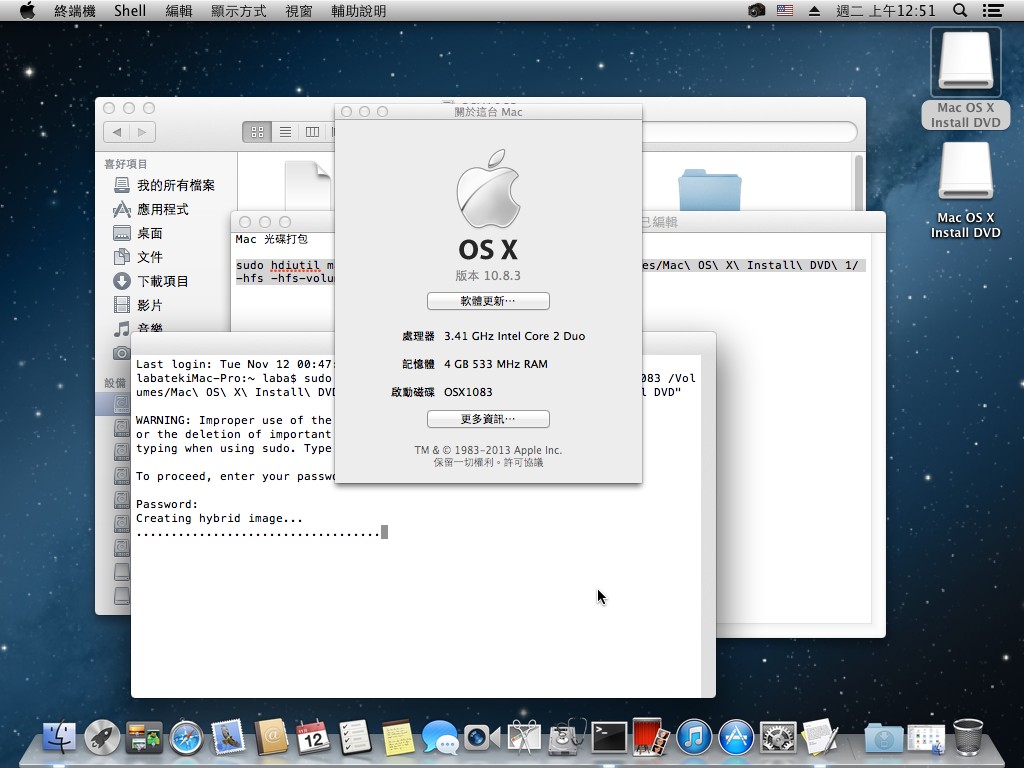Open the 輔助說明 menu
The height and width of the screenshot is (768, 1024).
(x=359, y=10)
